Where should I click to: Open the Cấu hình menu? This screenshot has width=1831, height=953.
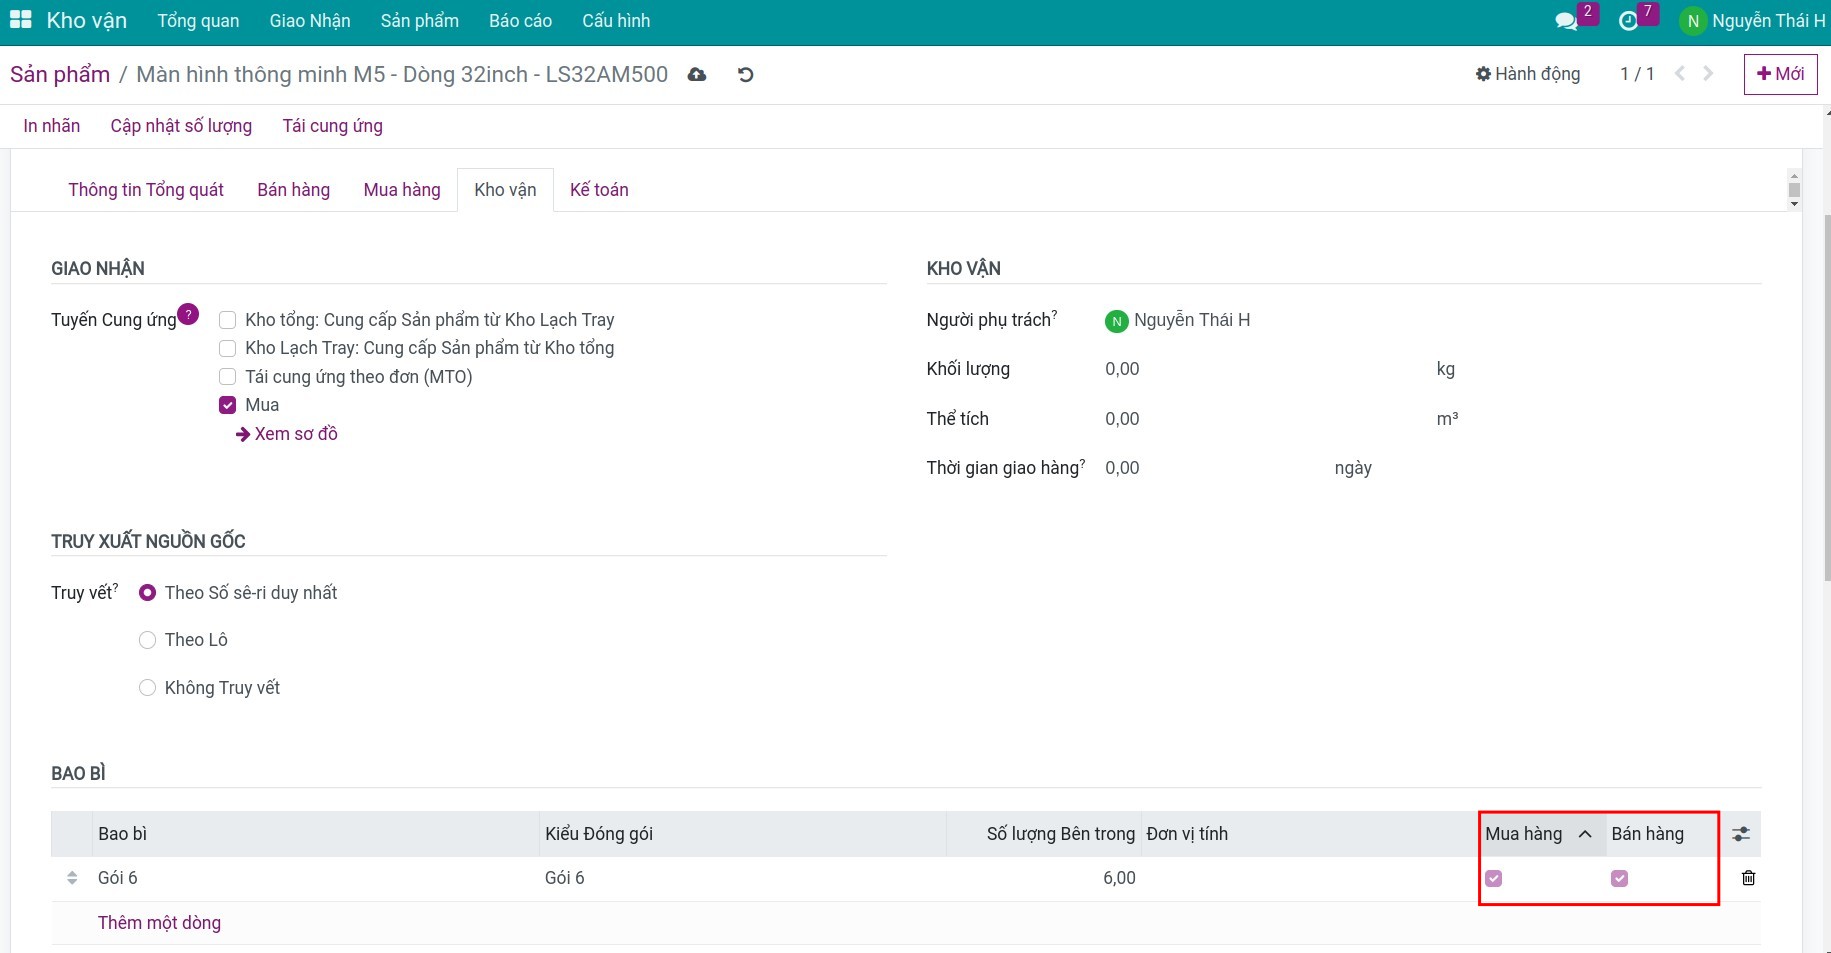coord(615,21)
